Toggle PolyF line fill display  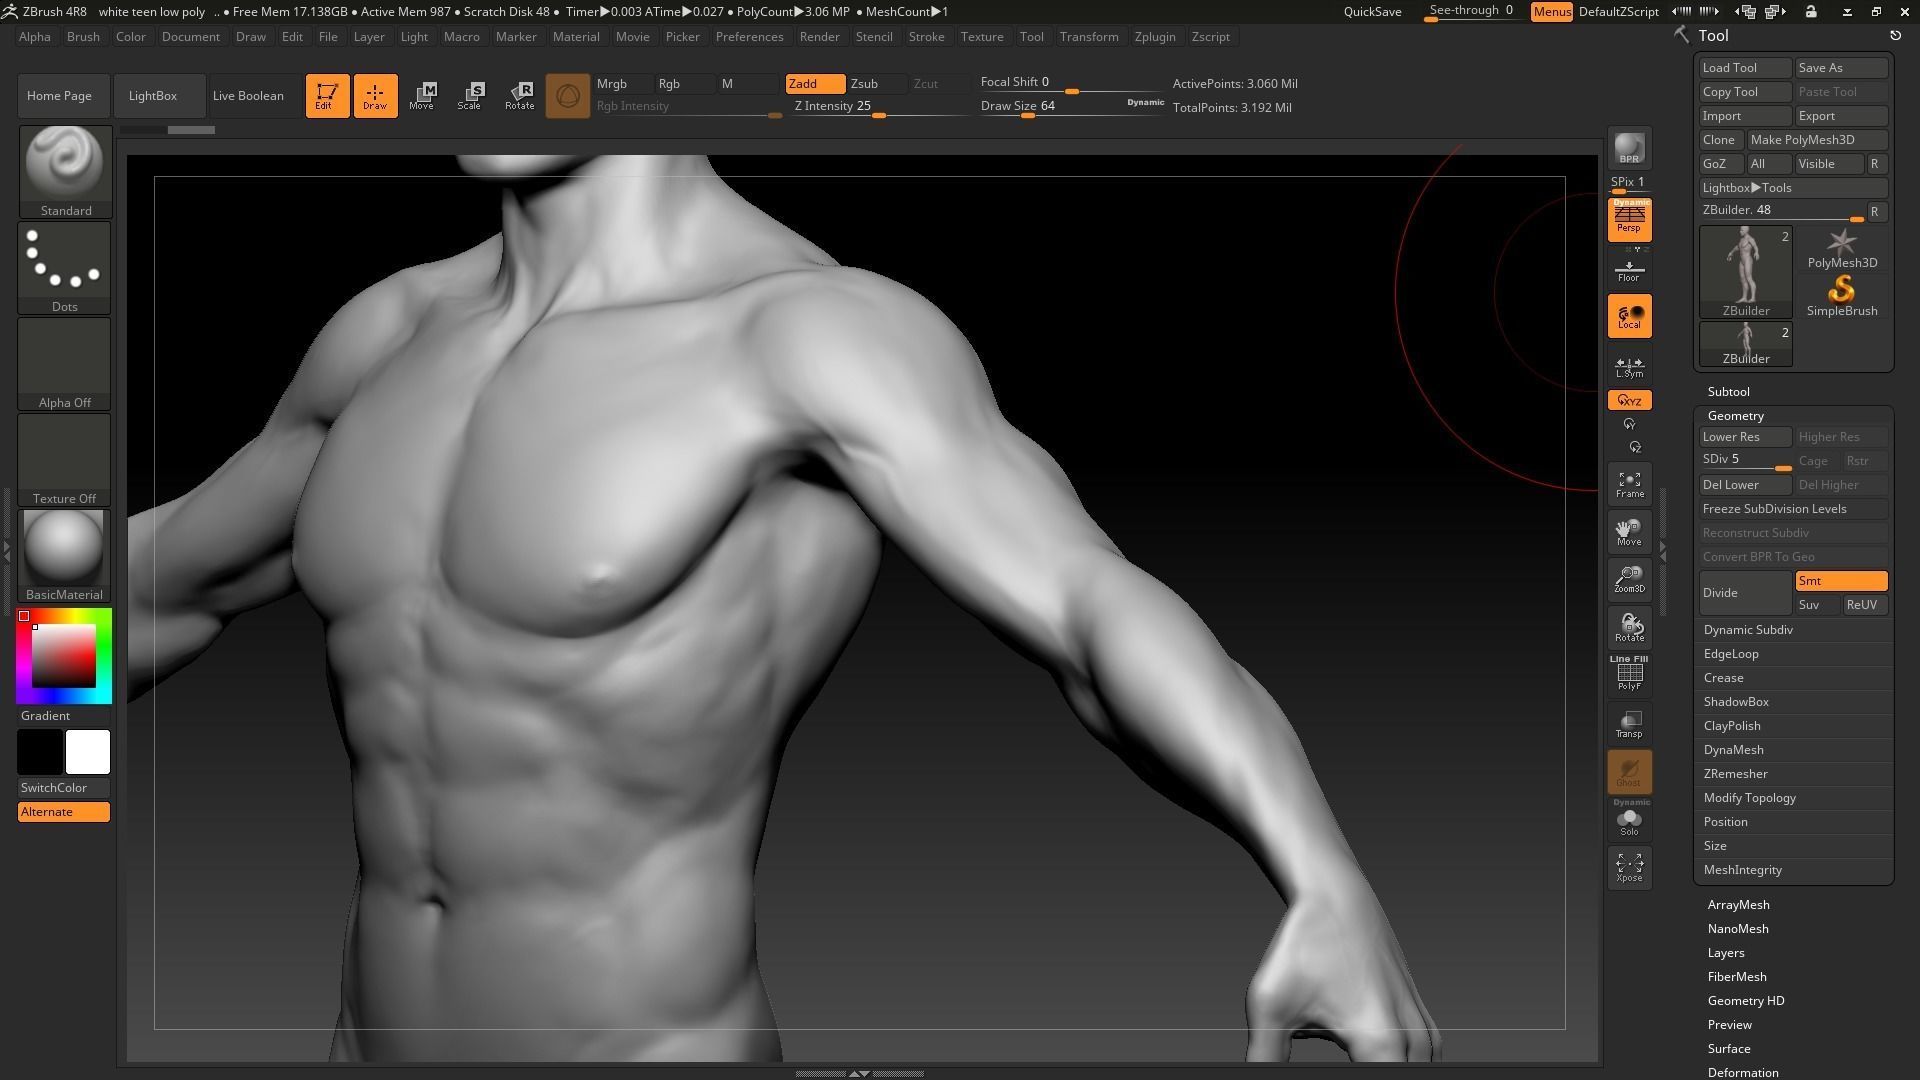coord(1629,674)
